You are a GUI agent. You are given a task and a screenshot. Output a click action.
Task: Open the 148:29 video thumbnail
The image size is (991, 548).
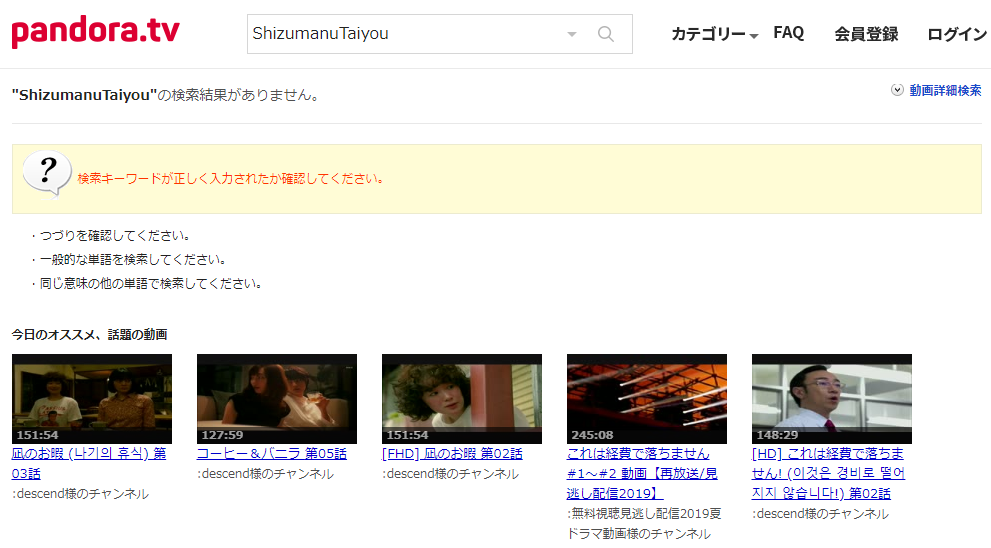pos(832,399)
